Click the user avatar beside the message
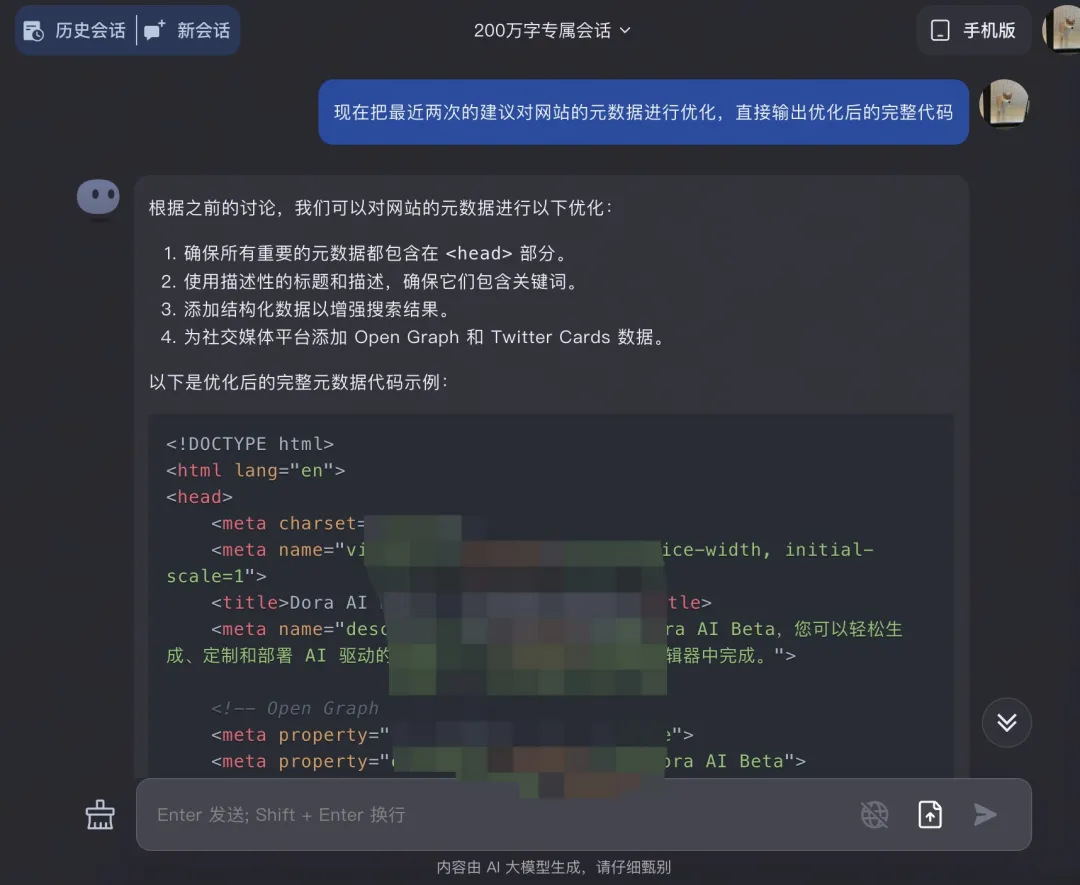1080x885 pixels. [1004, 104]
